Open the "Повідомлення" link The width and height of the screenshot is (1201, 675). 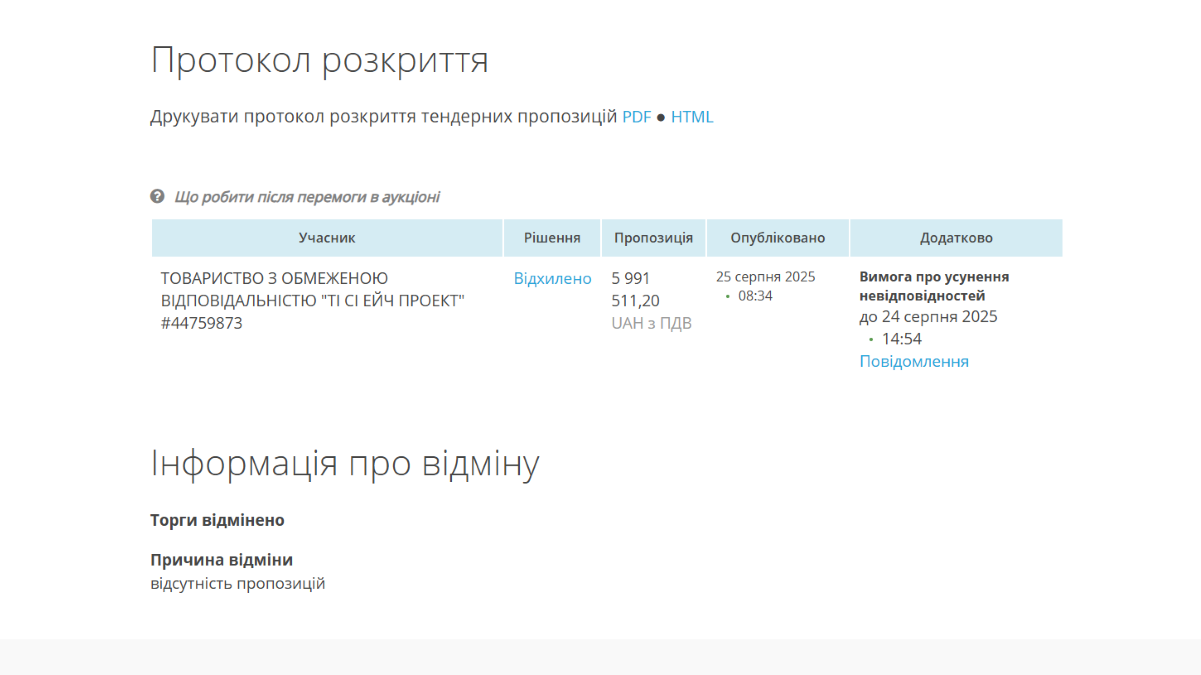click(914, 361)
